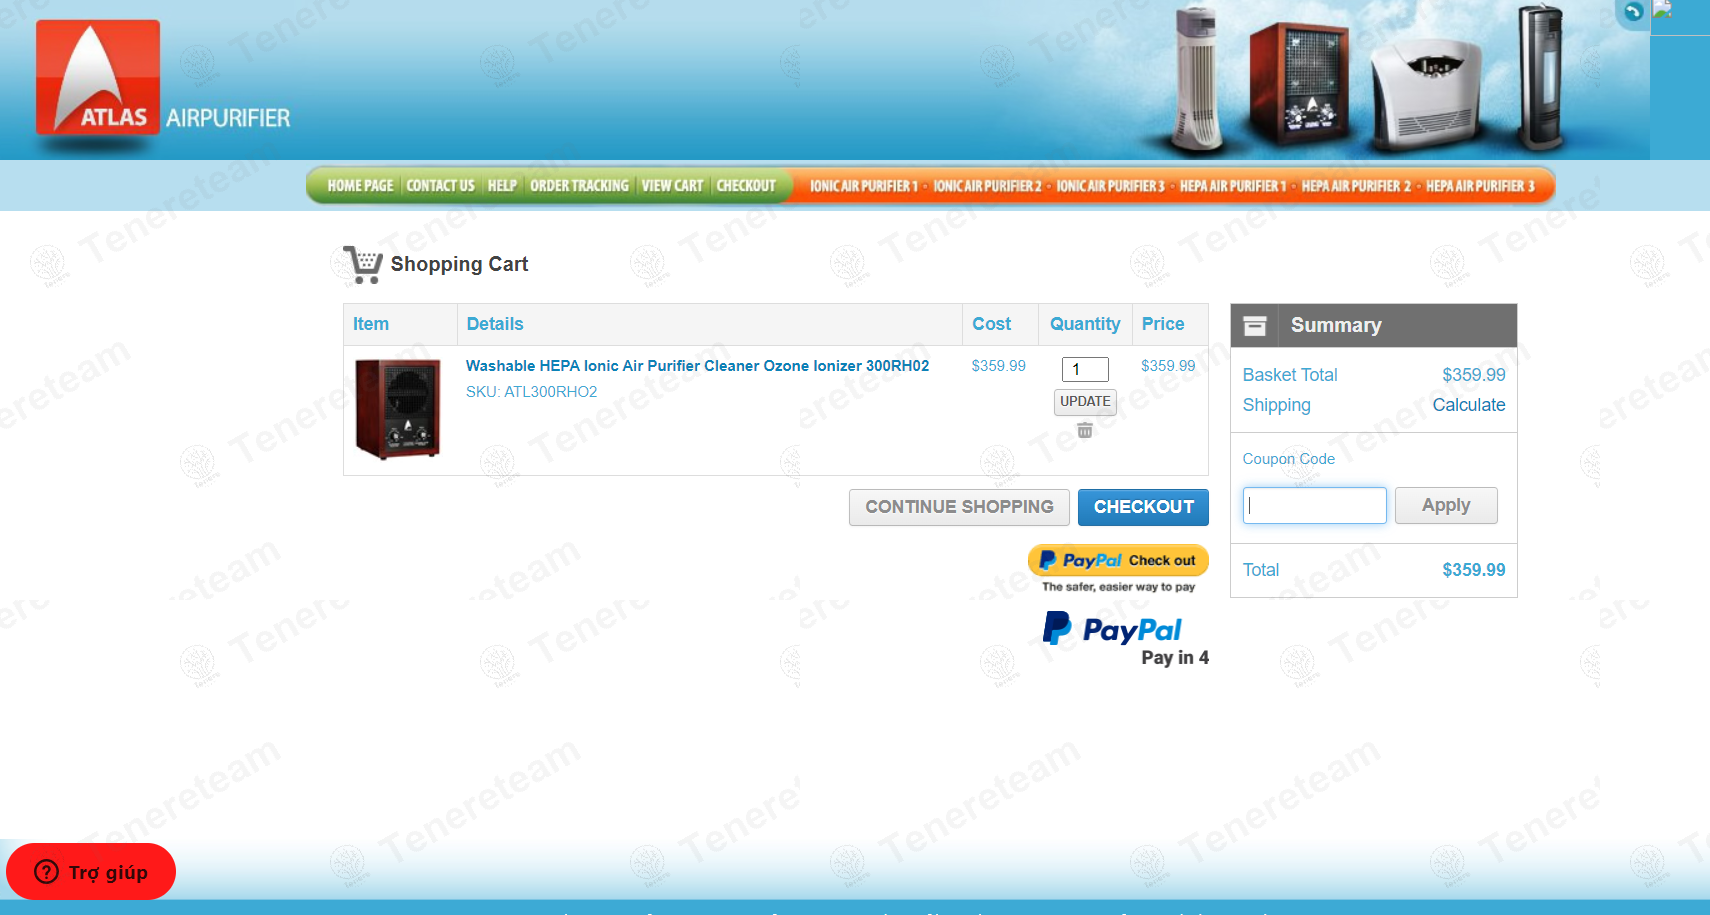The width and height of the screenshot is (1710, 915).
Task: Click the Coupon Code label
Action: 1288,459
